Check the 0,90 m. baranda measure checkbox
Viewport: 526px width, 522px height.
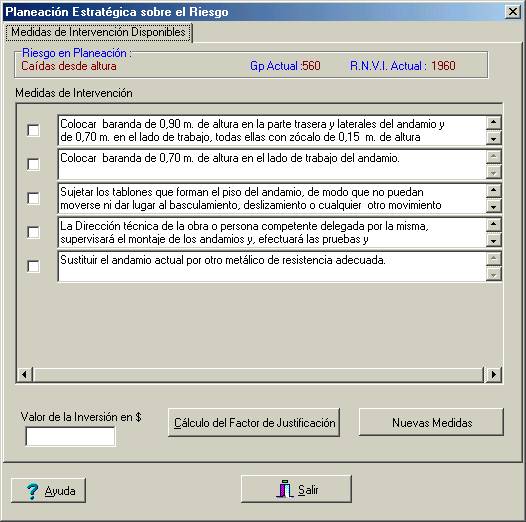click(x=34, y=130)
